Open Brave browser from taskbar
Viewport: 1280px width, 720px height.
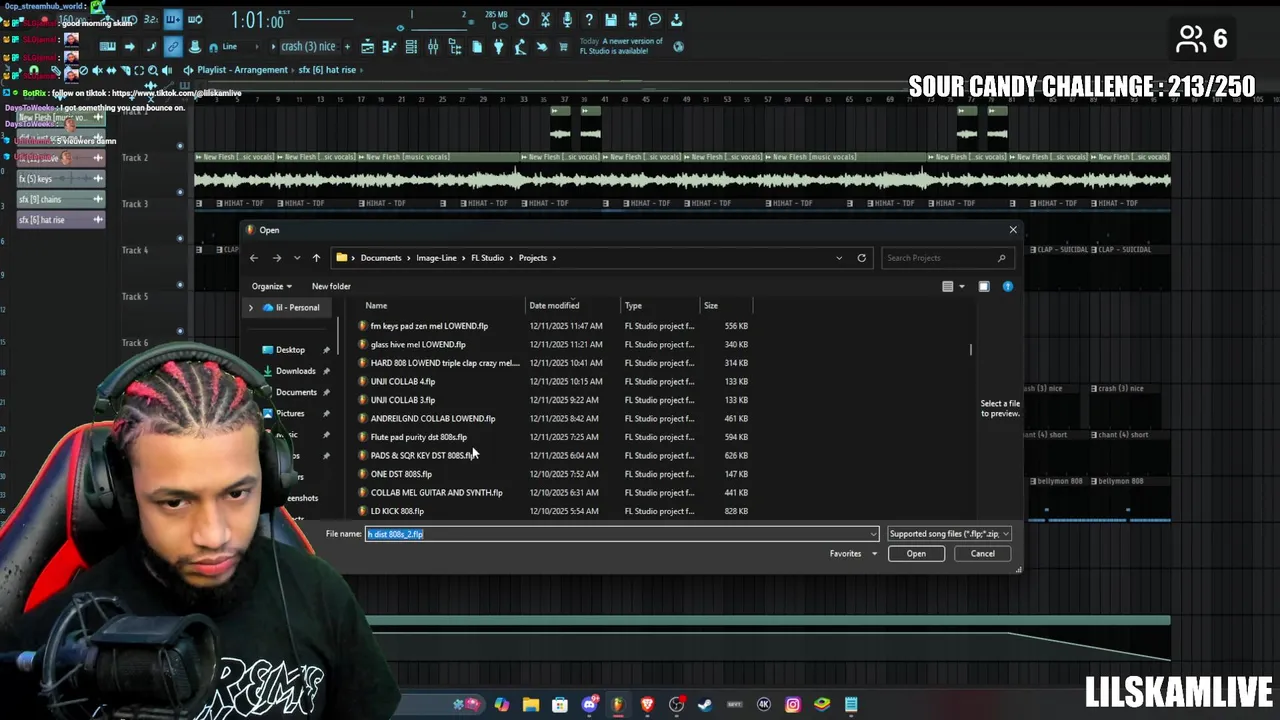point(647,704)
